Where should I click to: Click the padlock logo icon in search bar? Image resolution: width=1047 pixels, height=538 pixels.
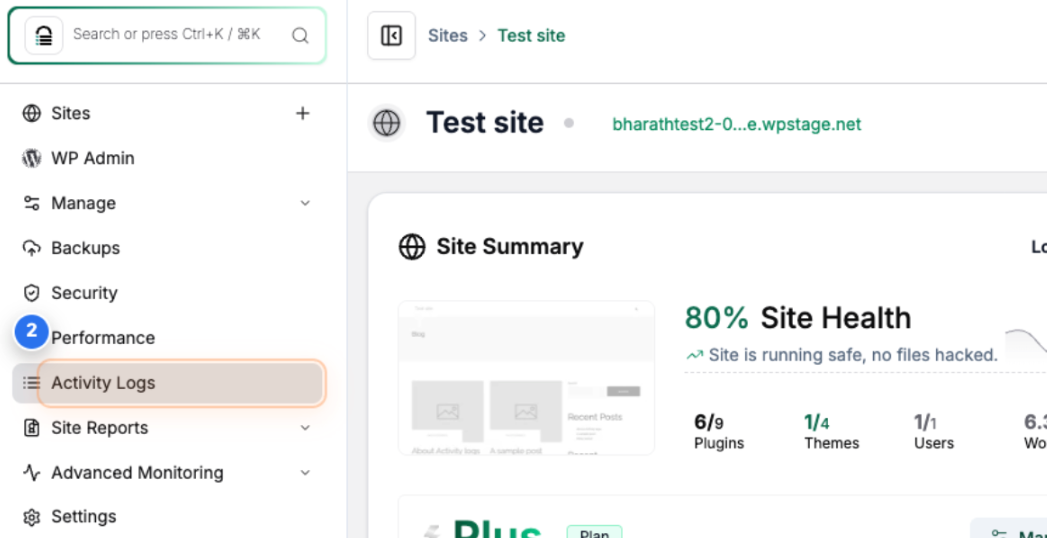click(44, 35)
